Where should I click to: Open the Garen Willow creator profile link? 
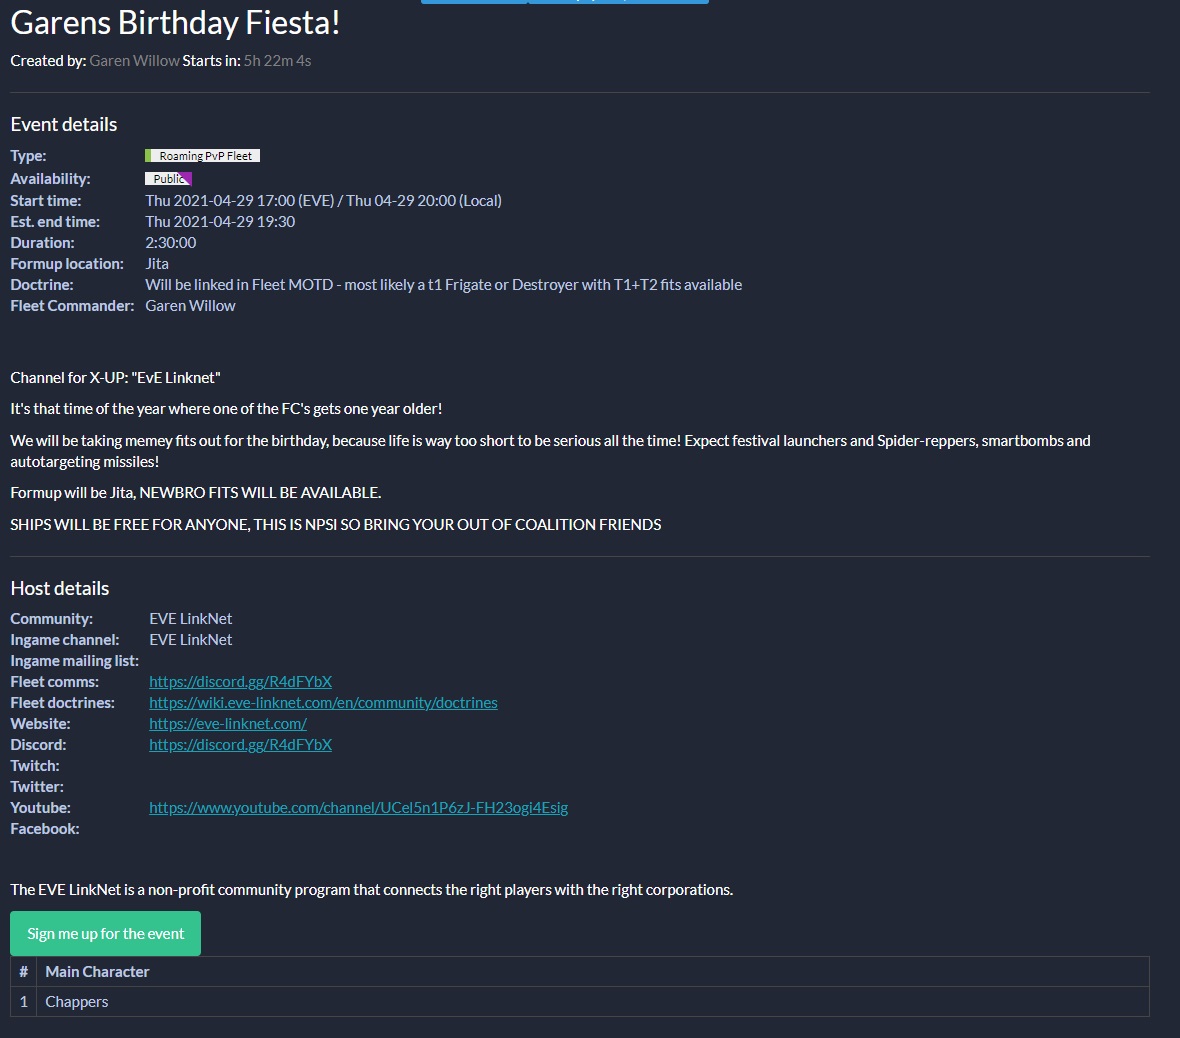click(134, 60)
